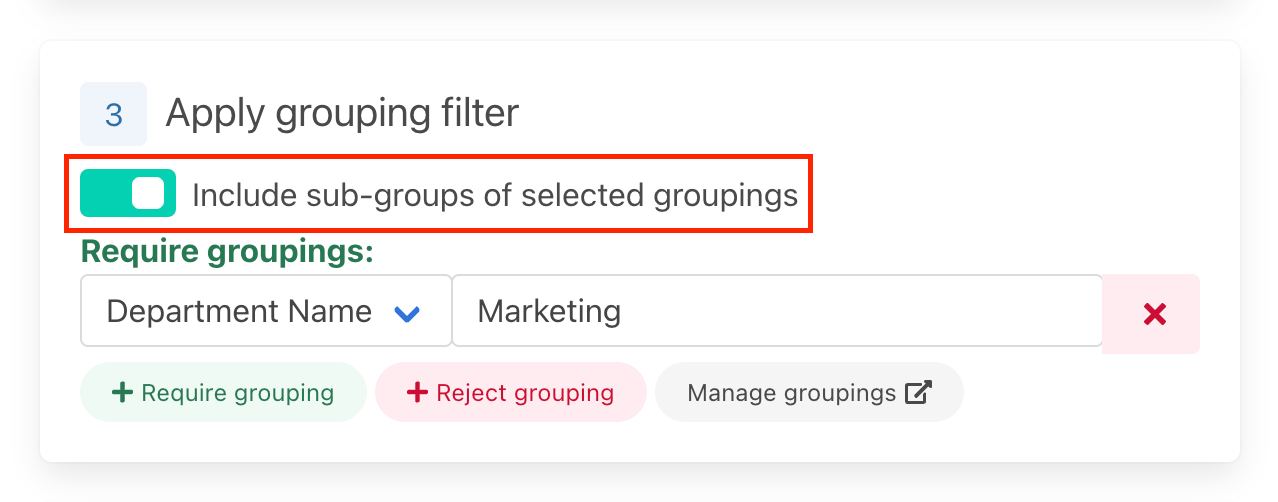1278x502 pixels.
Task: Click the green "Require groupings:" label
Action: click(227, 252)
